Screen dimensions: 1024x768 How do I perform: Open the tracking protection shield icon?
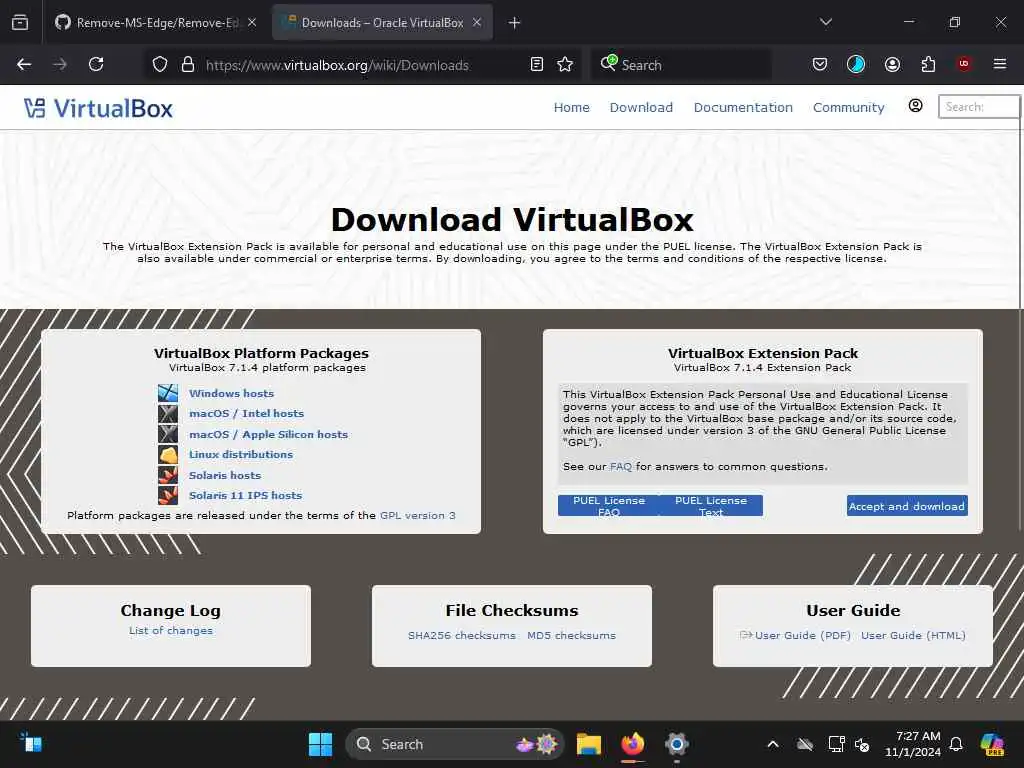tap(160, 64)
